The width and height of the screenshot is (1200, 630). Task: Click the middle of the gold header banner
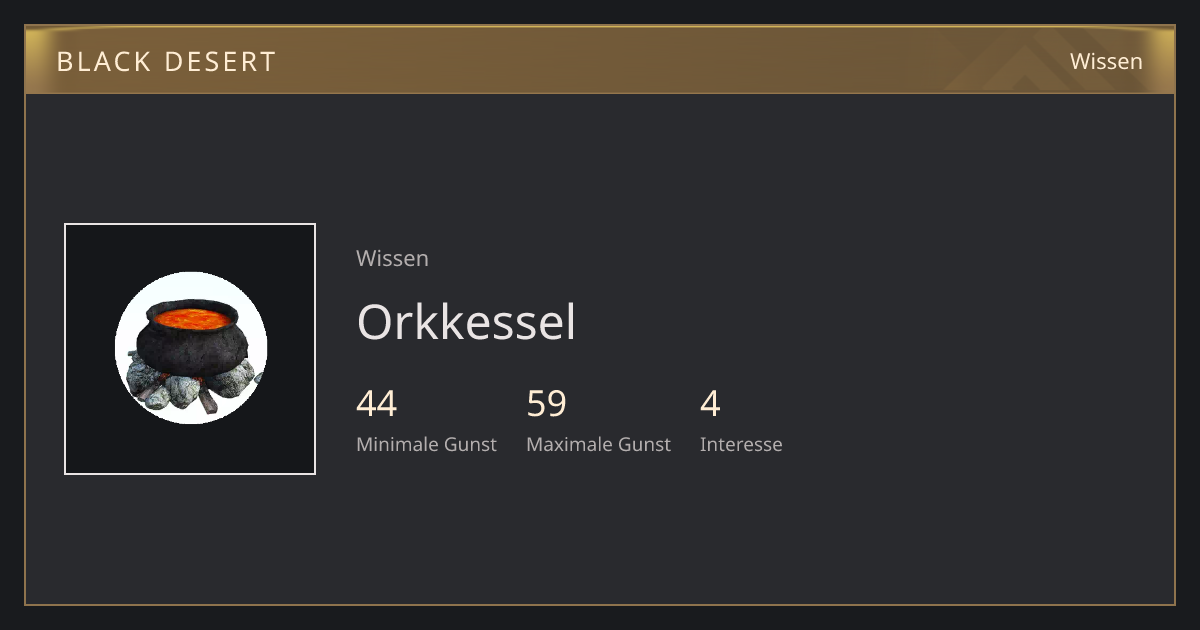[x=600, y=60]
